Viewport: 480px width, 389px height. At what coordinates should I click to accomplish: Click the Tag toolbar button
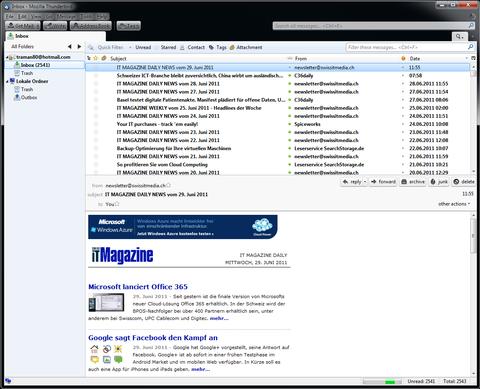[x=129, y=25]
